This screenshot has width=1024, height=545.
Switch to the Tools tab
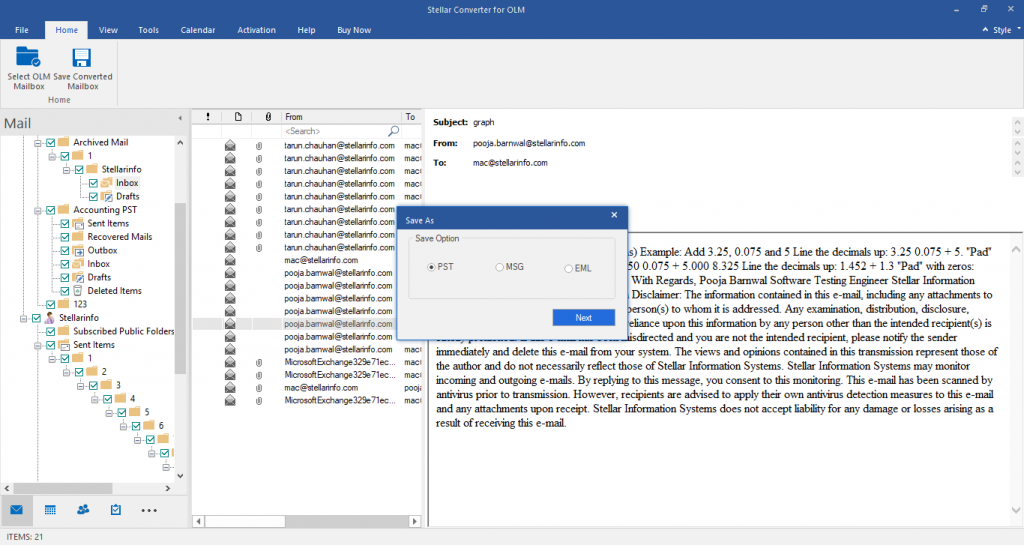point(148,30)
